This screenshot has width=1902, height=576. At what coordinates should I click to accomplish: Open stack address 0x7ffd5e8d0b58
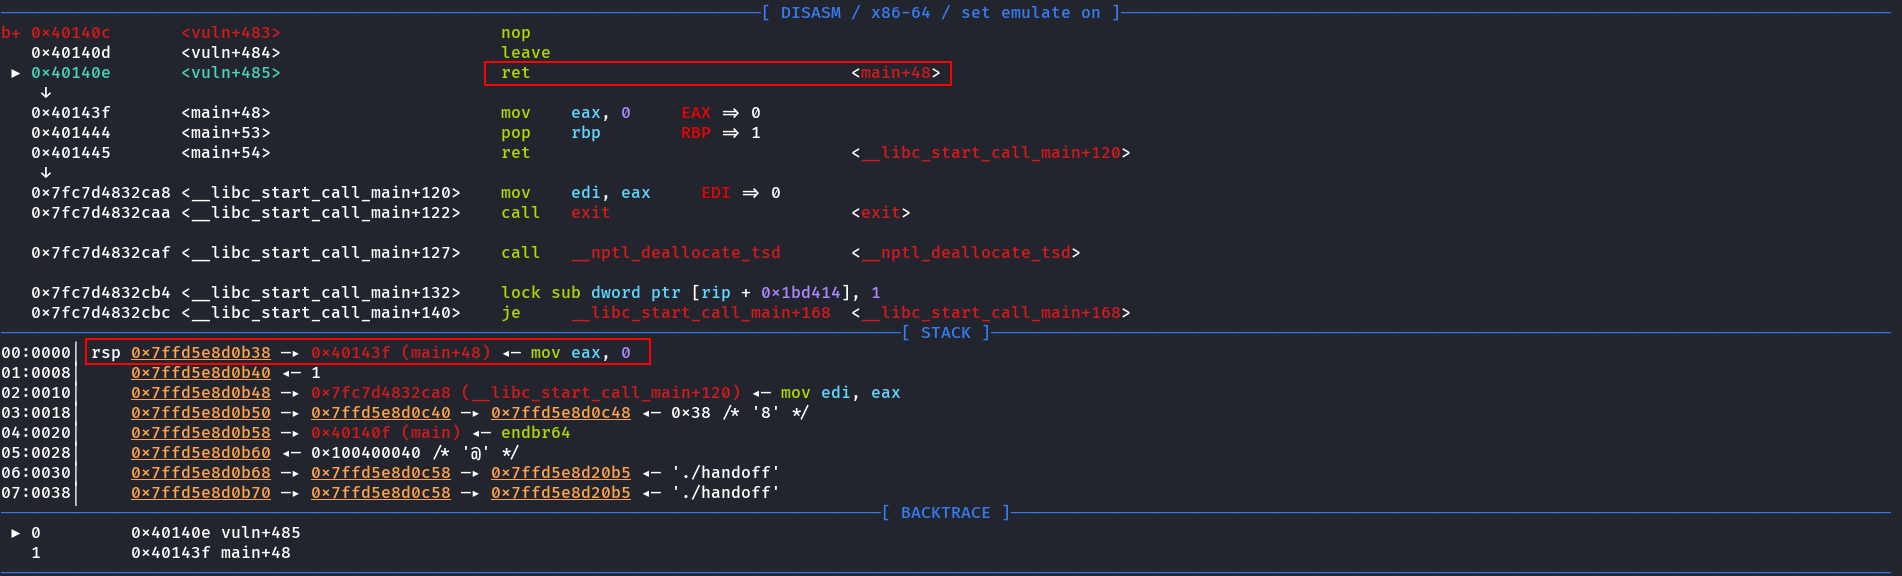pyautogui.click(x=200, y=433)
